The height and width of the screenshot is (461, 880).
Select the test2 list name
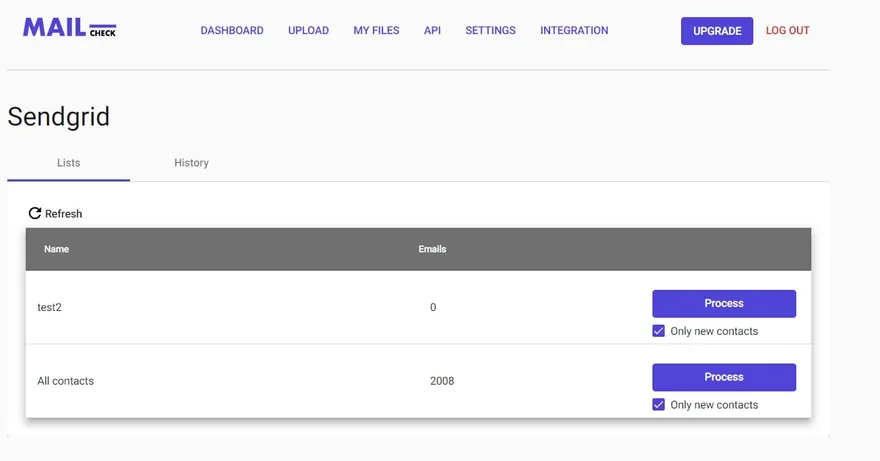point(49,307)
